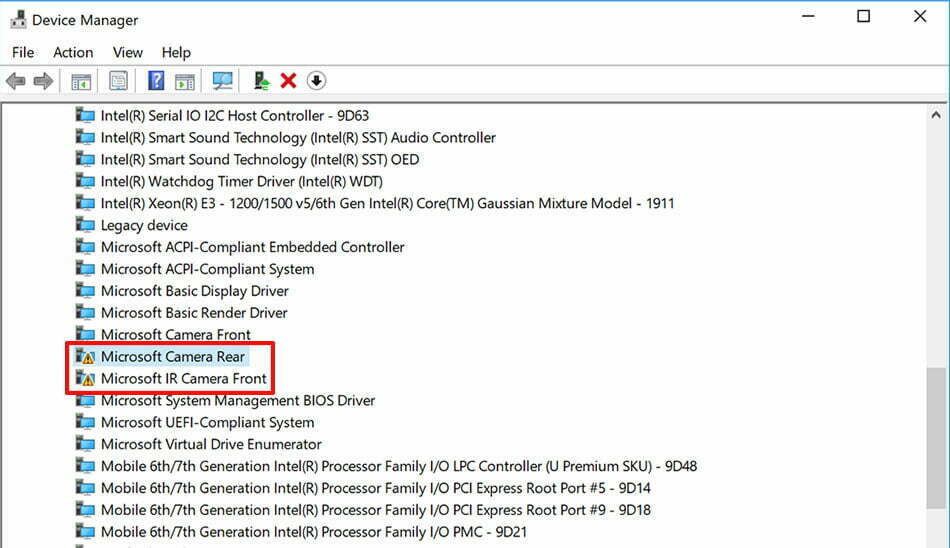Viewport: 950px width, 548px height.
Task: Click the red X Uninstall device icon
Action: (x=288, y=81)
